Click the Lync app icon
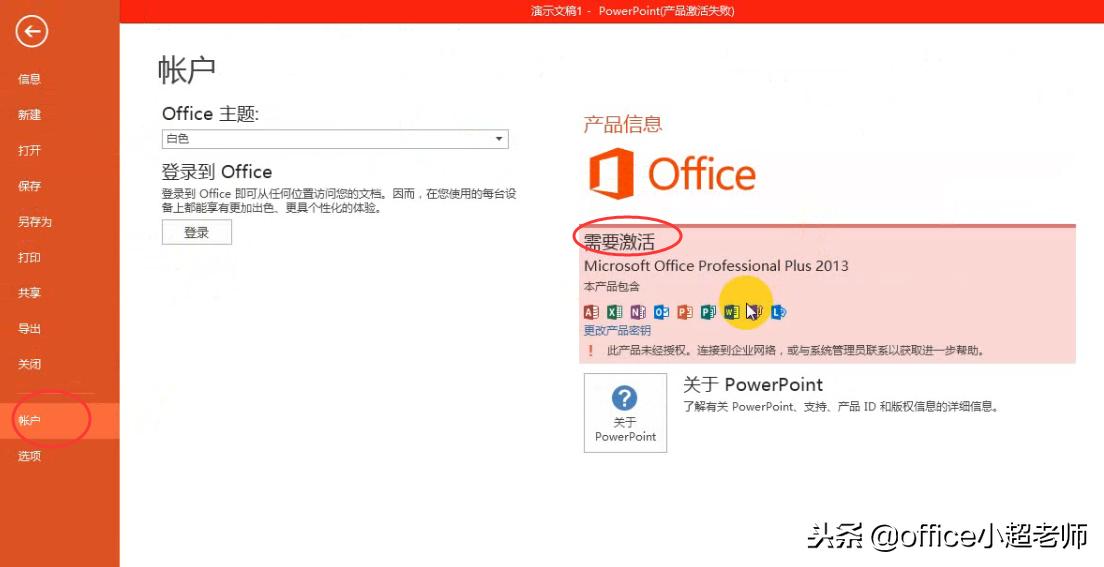The image size is (1104, 567). (x=778, y=311)
